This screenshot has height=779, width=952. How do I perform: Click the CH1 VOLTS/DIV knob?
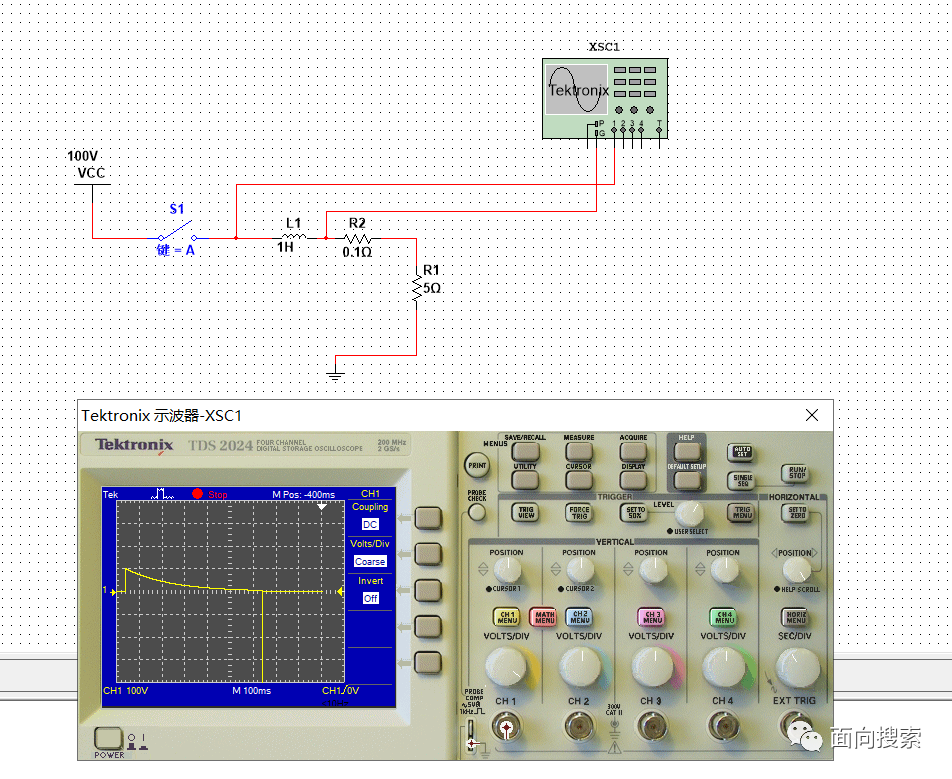[x=507, y=667]
